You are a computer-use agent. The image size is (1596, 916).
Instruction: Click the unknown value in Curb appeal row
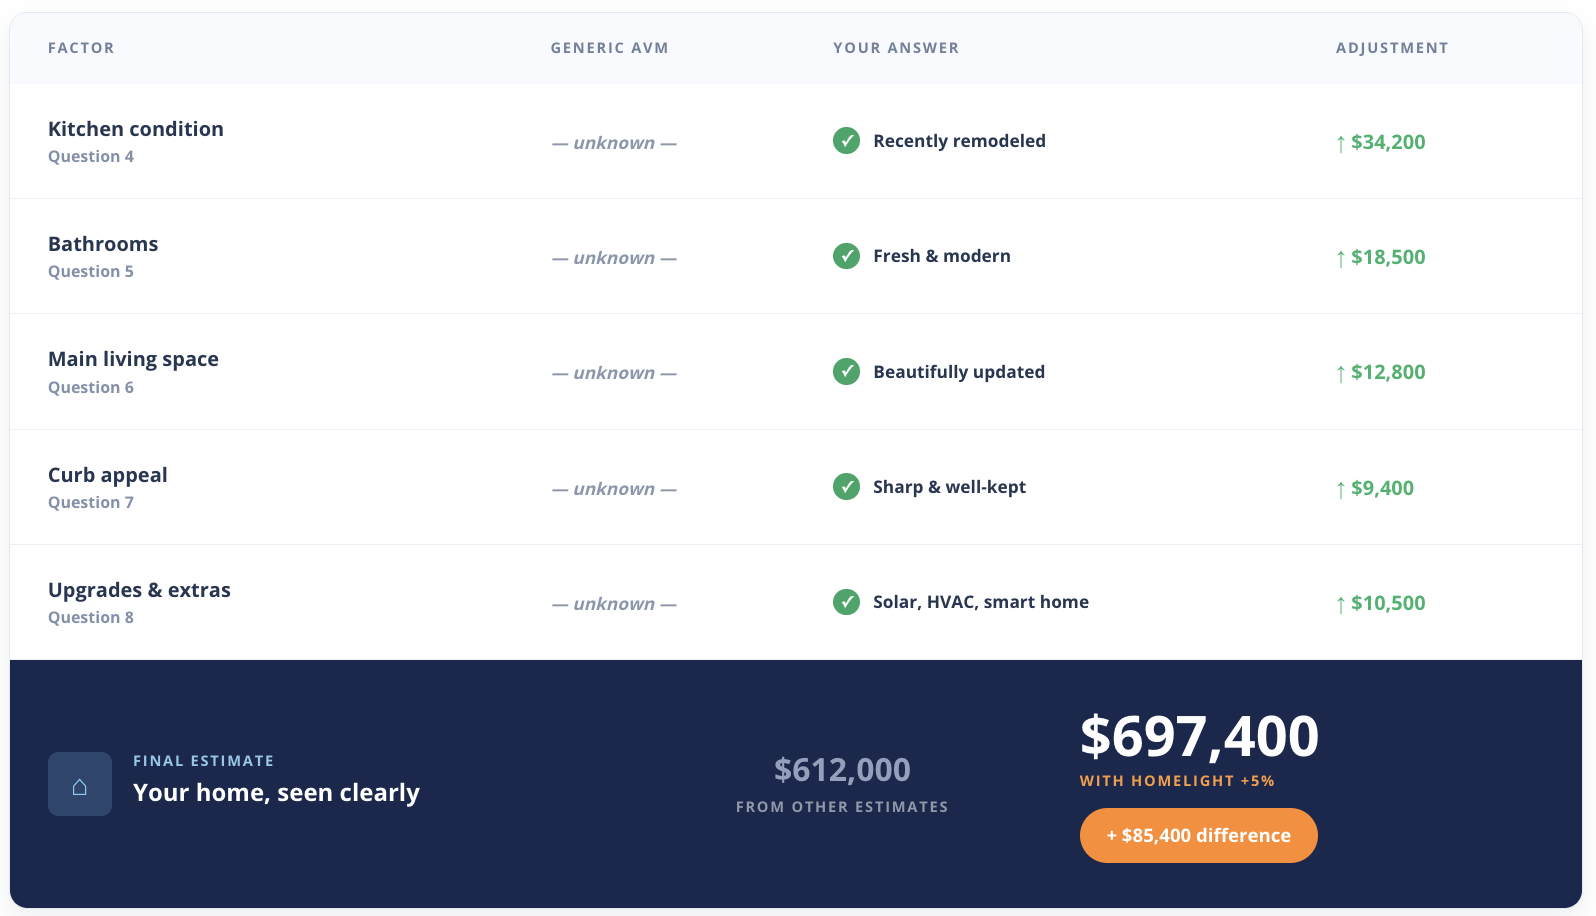click(x=614, y=489)
